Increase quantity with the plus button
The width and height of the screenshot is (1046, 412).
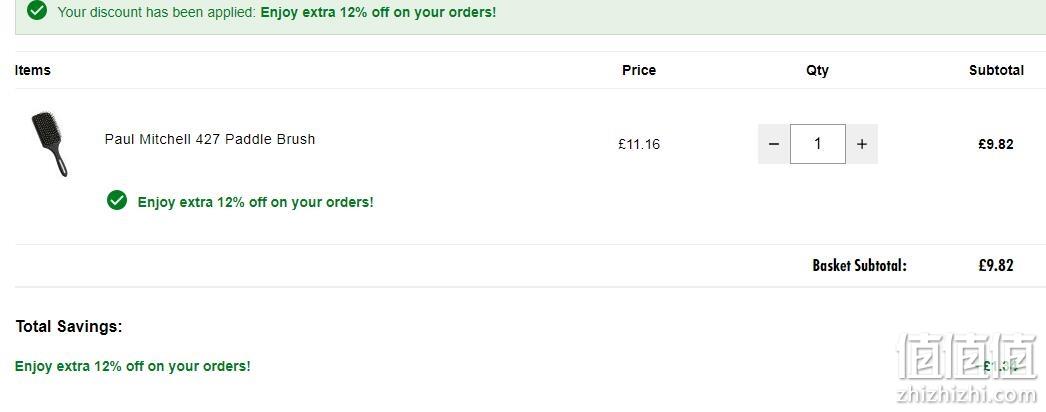[862, 144]
